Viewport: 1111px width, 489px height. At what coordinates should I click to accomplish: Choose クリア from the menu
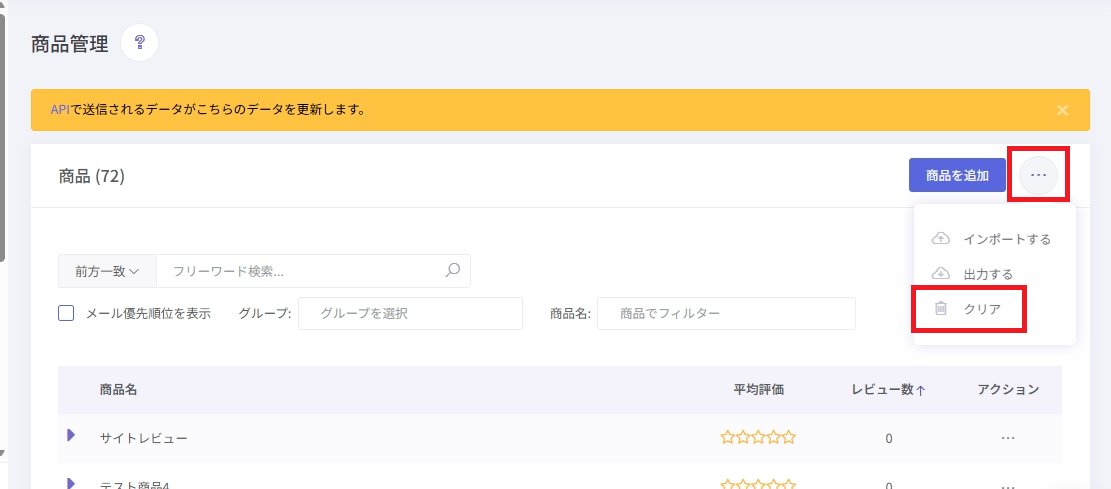[982, 309]
